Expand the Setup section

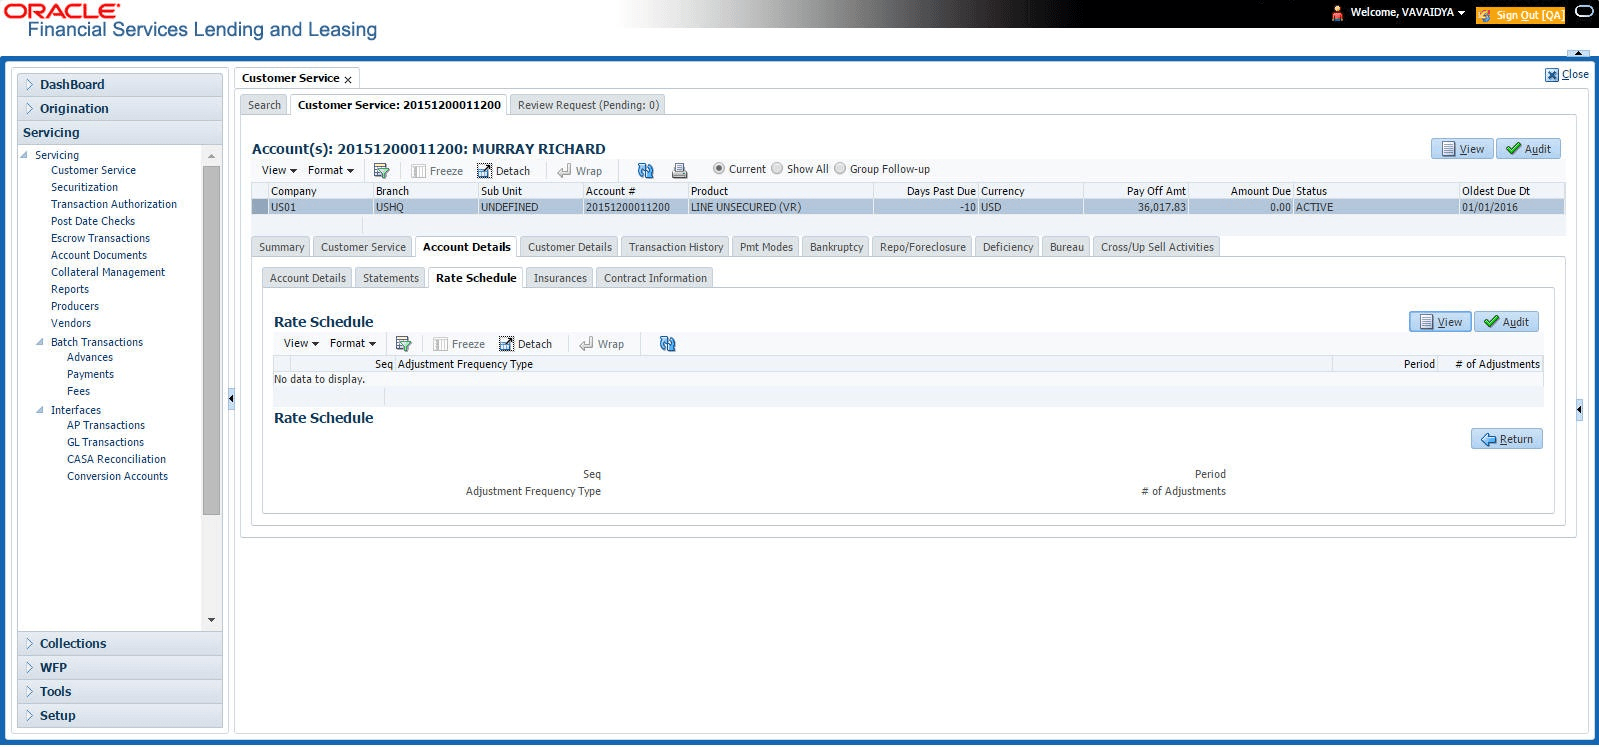[x=120, y=715]
